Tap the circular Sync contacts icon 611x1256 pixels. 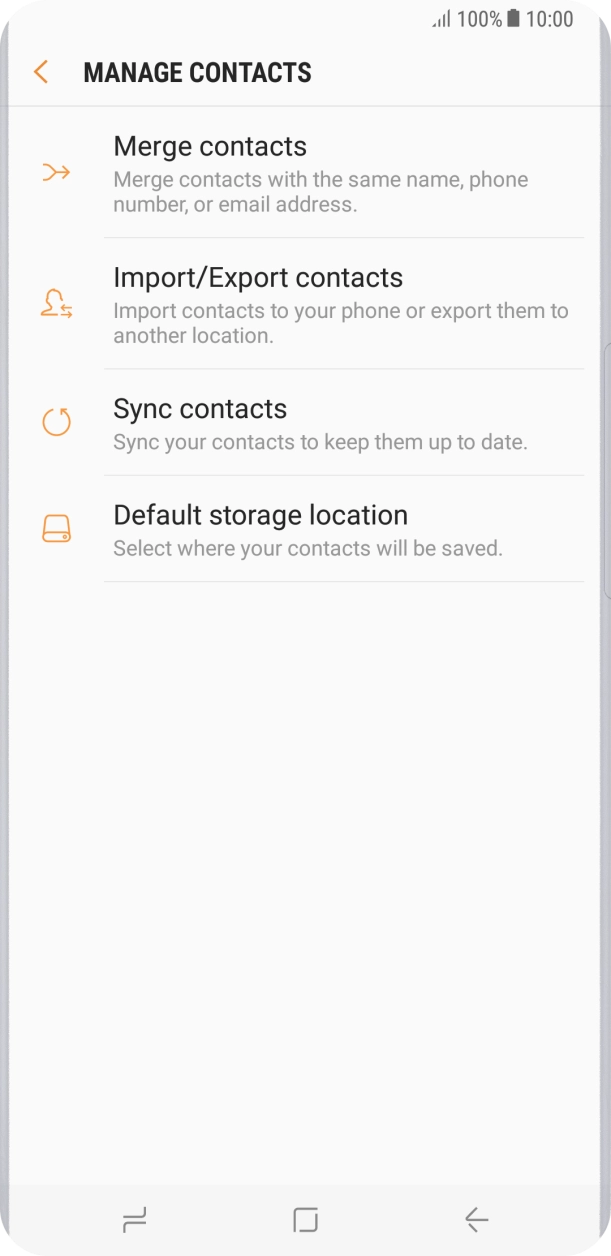tap(56, 422)
